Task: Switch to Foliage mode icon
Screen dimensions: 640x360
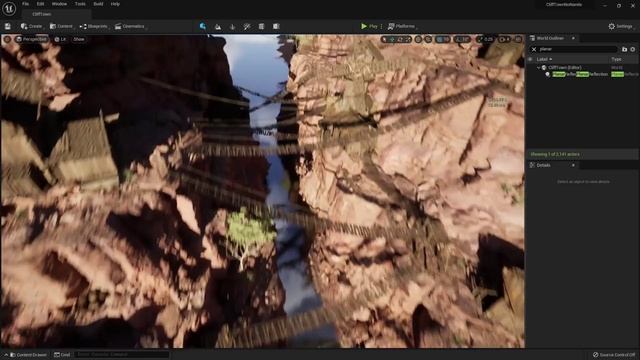Action: (x=232, y=27)
